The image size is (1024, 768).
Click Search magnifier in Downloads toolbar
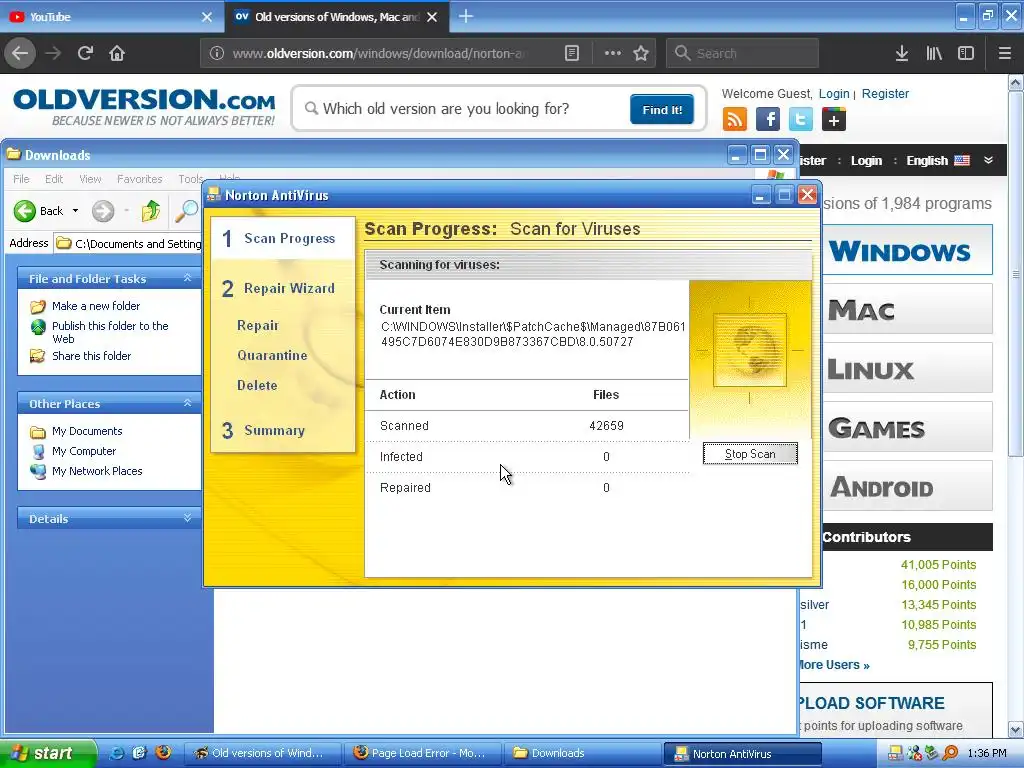click(187, 211)
